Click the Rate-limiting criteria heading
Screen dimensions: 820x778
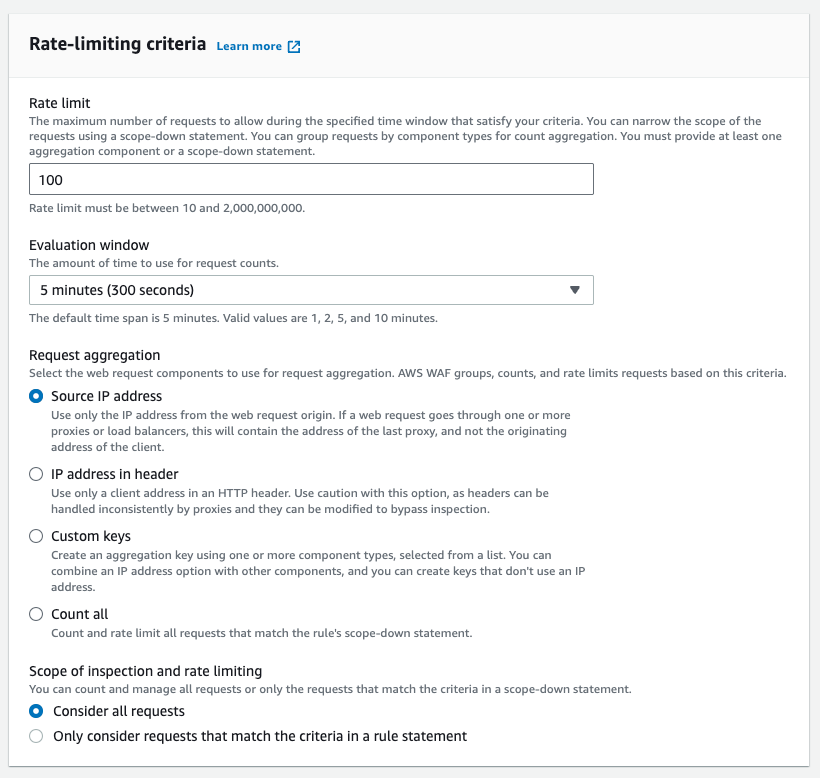[x=118, y=44]
